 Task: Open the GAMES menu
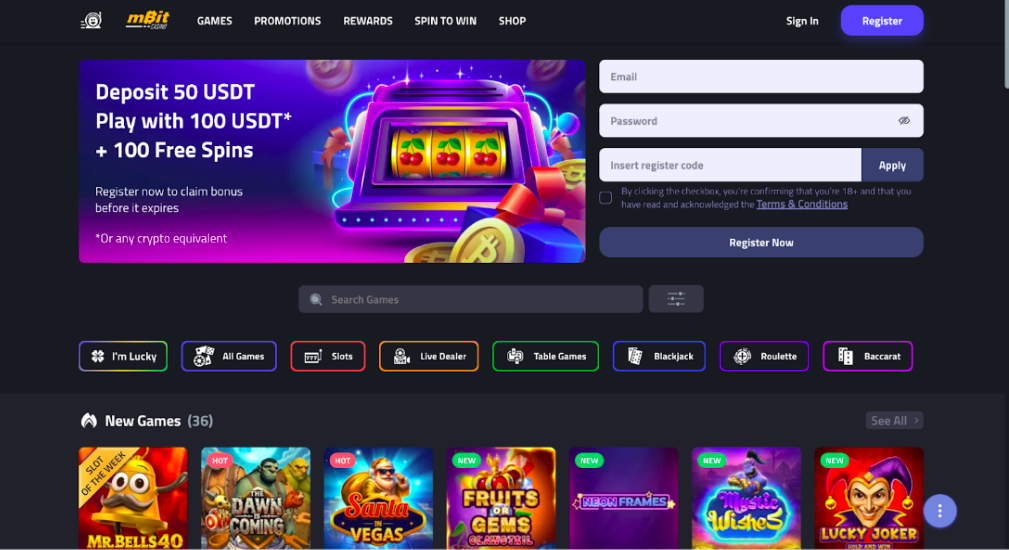[214, 21]
